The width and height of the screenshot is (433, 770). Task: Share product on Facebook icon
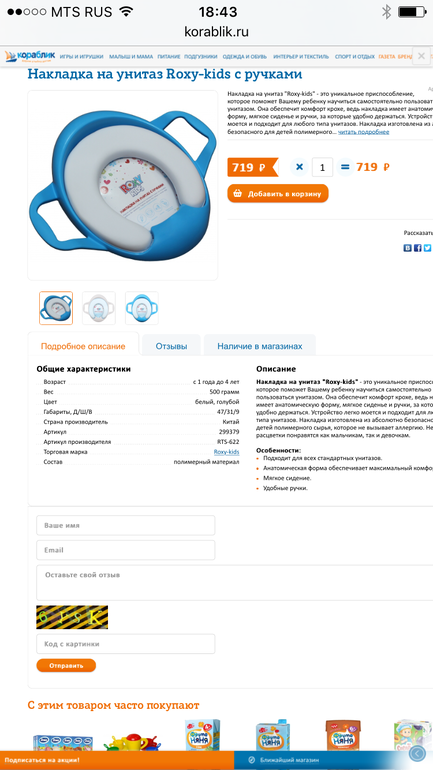click(417, 248)
